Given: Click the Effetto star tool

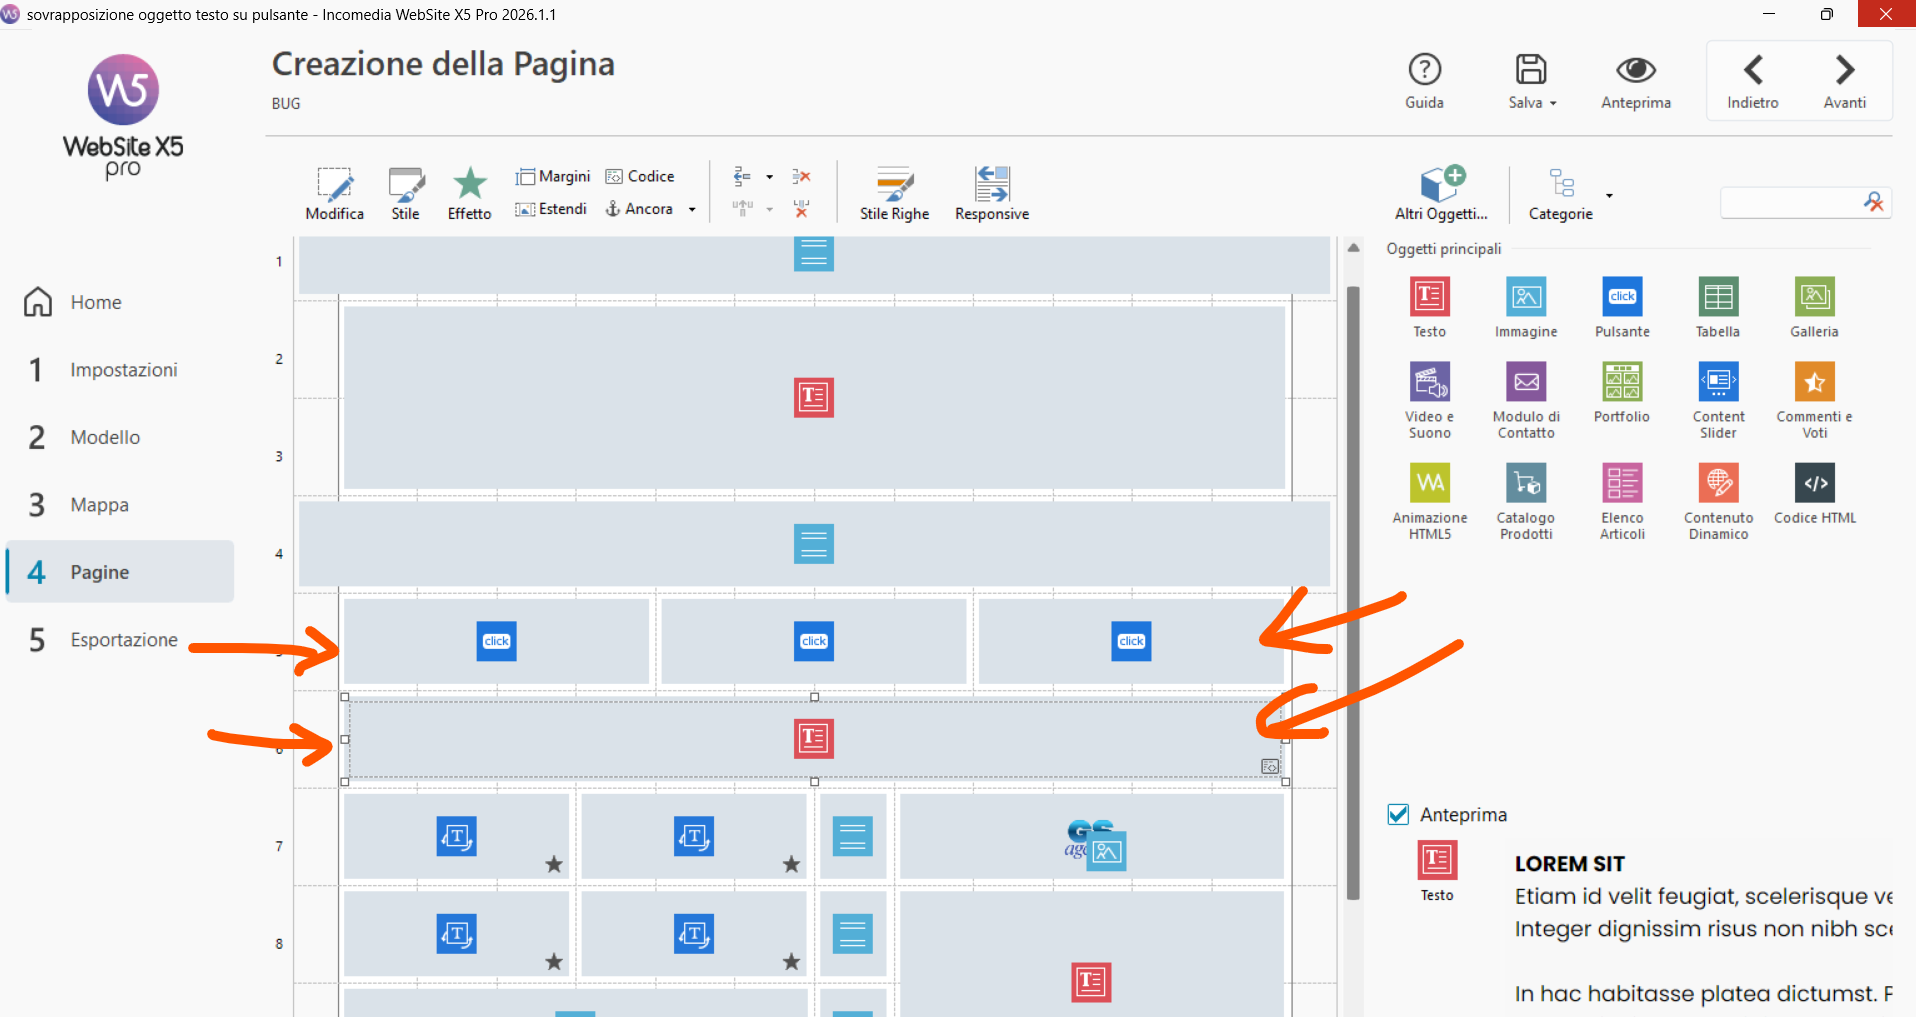Looking at the screenshot, I should pos(469,185).
